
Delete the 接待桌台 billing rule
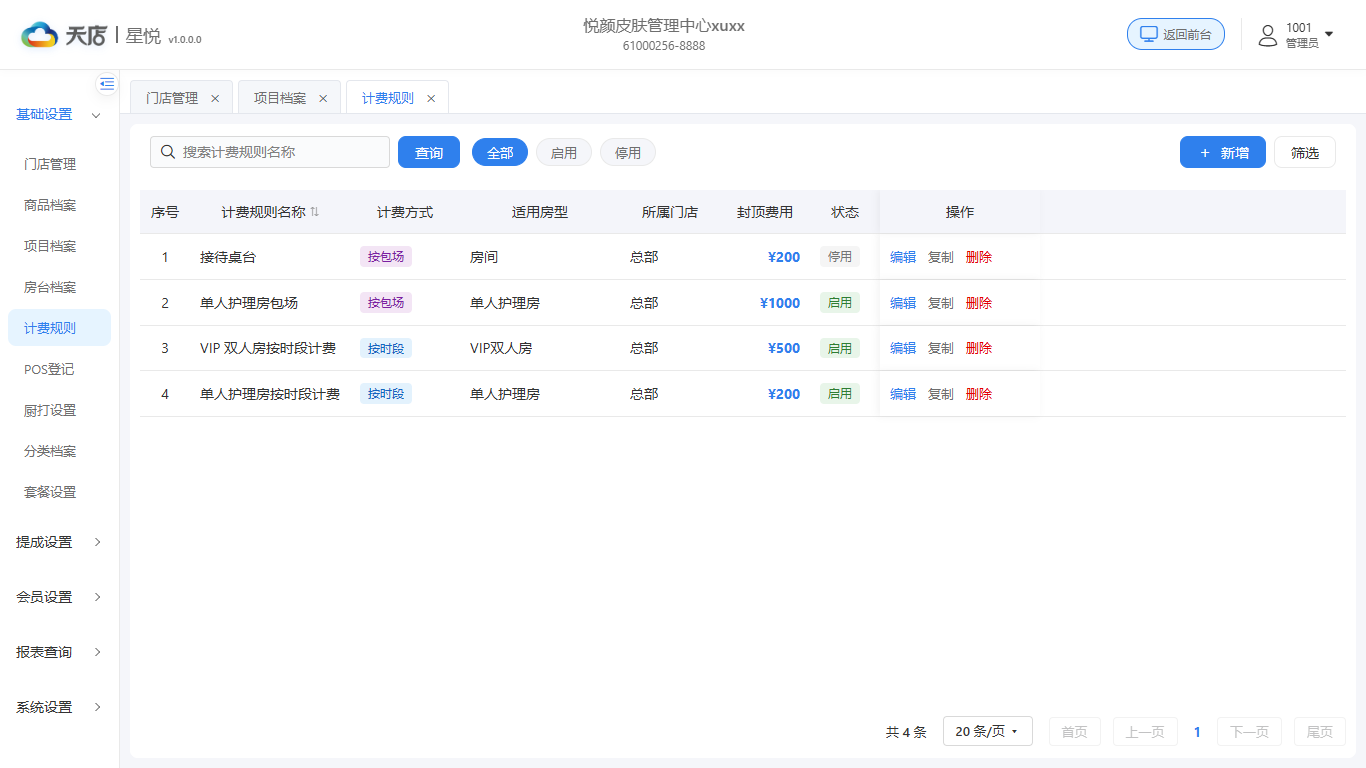(979, 257)
